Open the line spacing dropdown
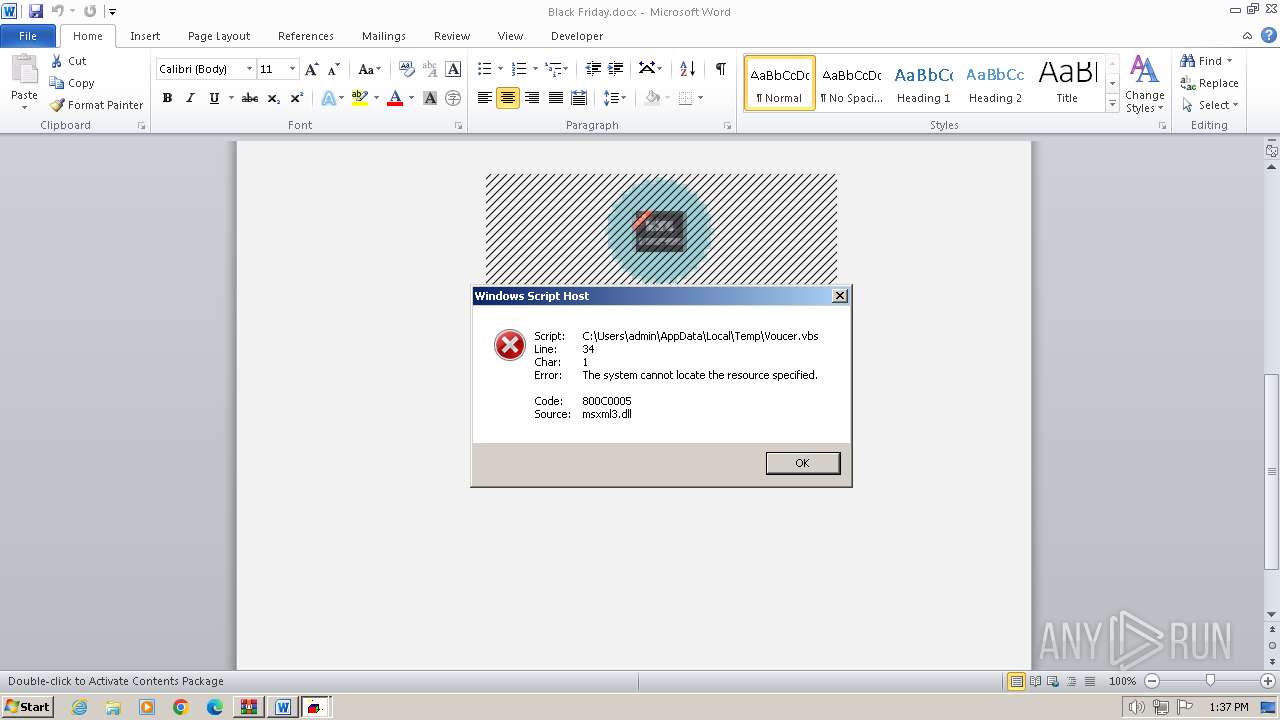Screen dimensions: 1280x720 615,98
